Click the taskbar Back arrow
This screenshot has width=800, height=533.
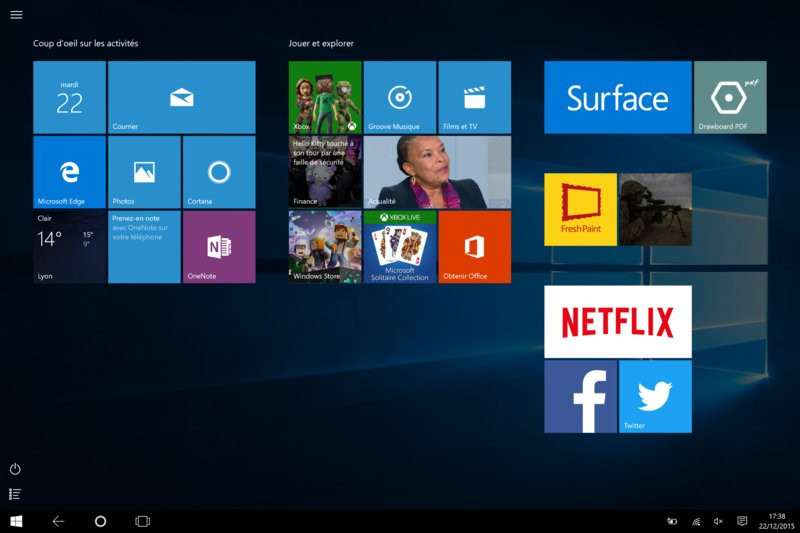click(x=58, y=521)
